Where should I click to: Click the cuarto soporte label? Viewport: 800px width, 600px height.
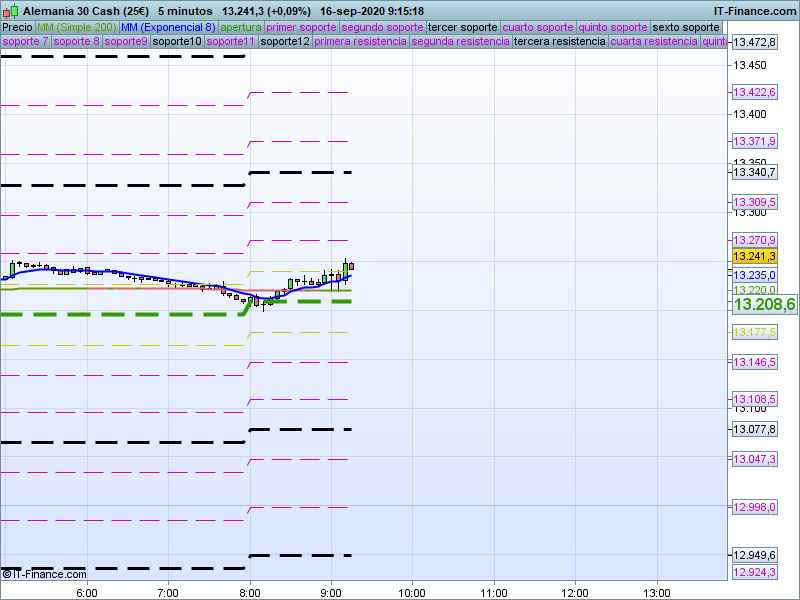click(x=538, y=27)
